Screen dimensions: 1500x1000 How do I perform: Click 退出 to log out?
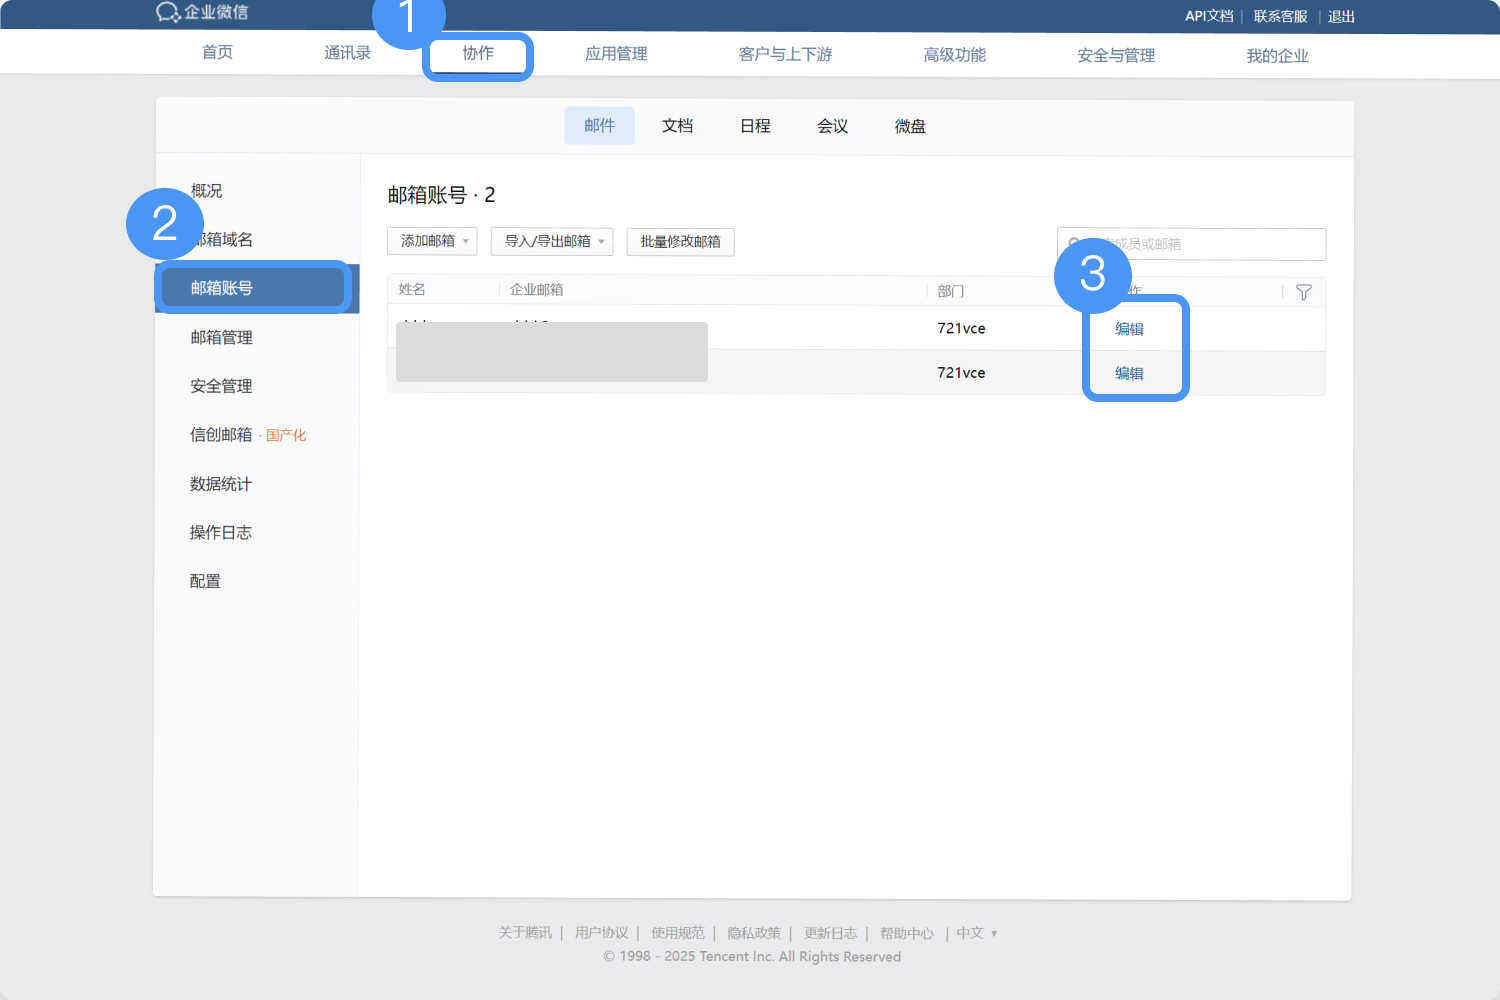point(1341,16)
